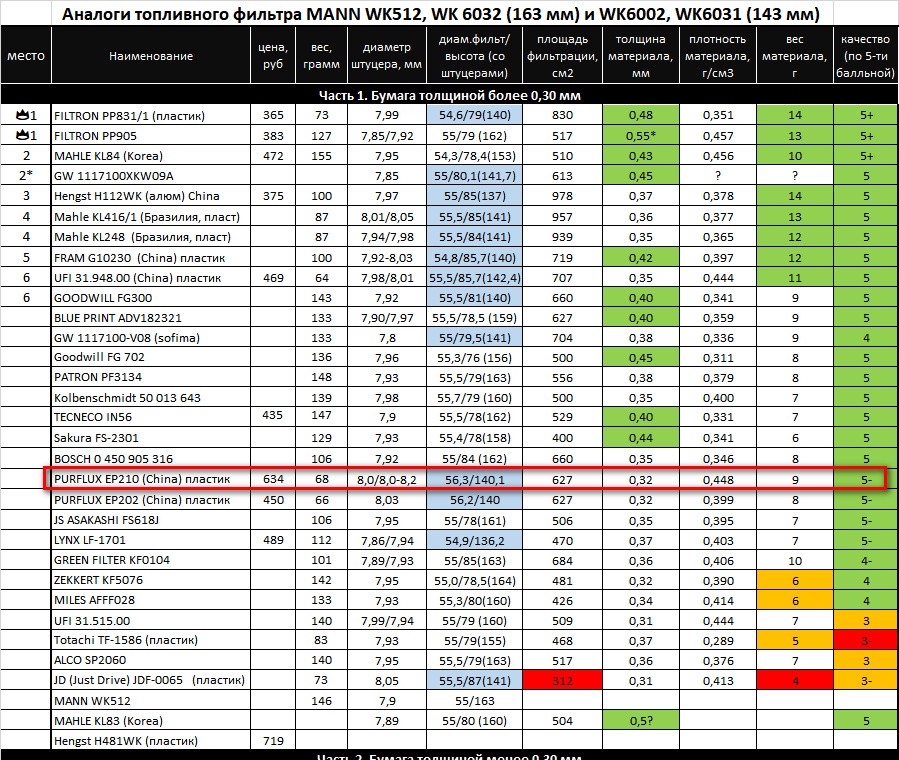This screenshot has height=760, width=899.
Task: Select cell 'Hengst H481WK (пластик)'
Action: (151, 741)
